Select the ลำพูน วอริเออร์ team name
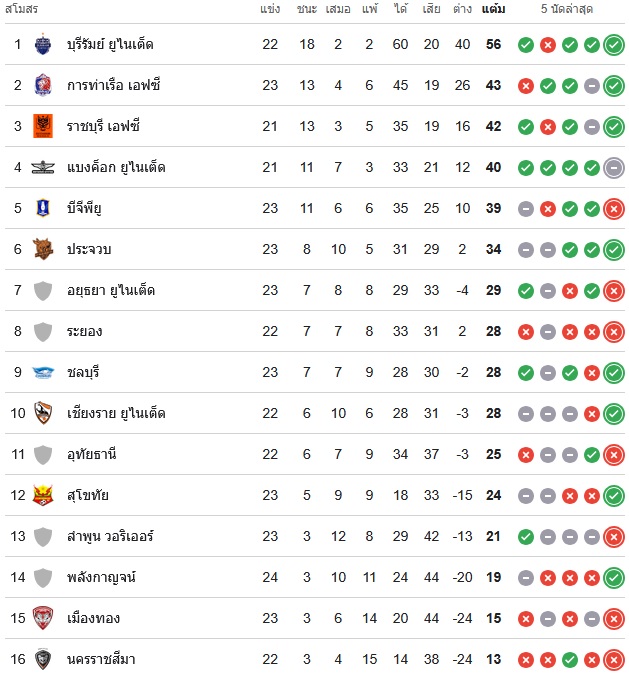The width and height of the screenshot is (629, 673). pos(110,536)
